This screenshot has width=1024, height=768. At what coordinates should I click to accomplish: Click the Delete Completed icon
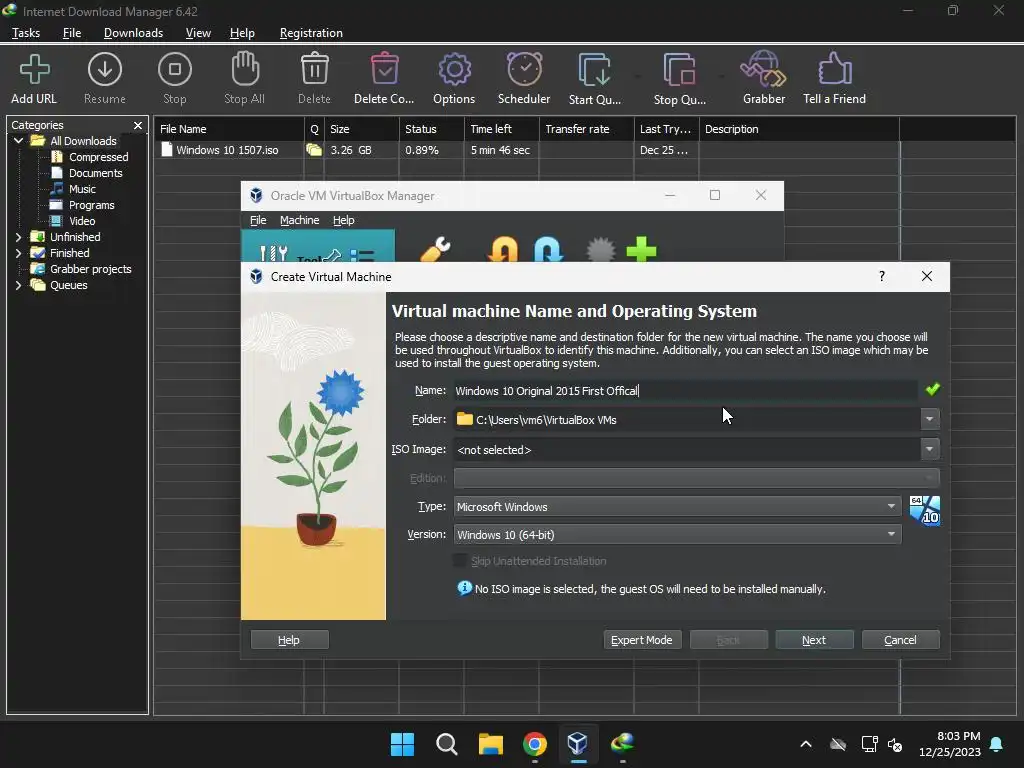384,69
